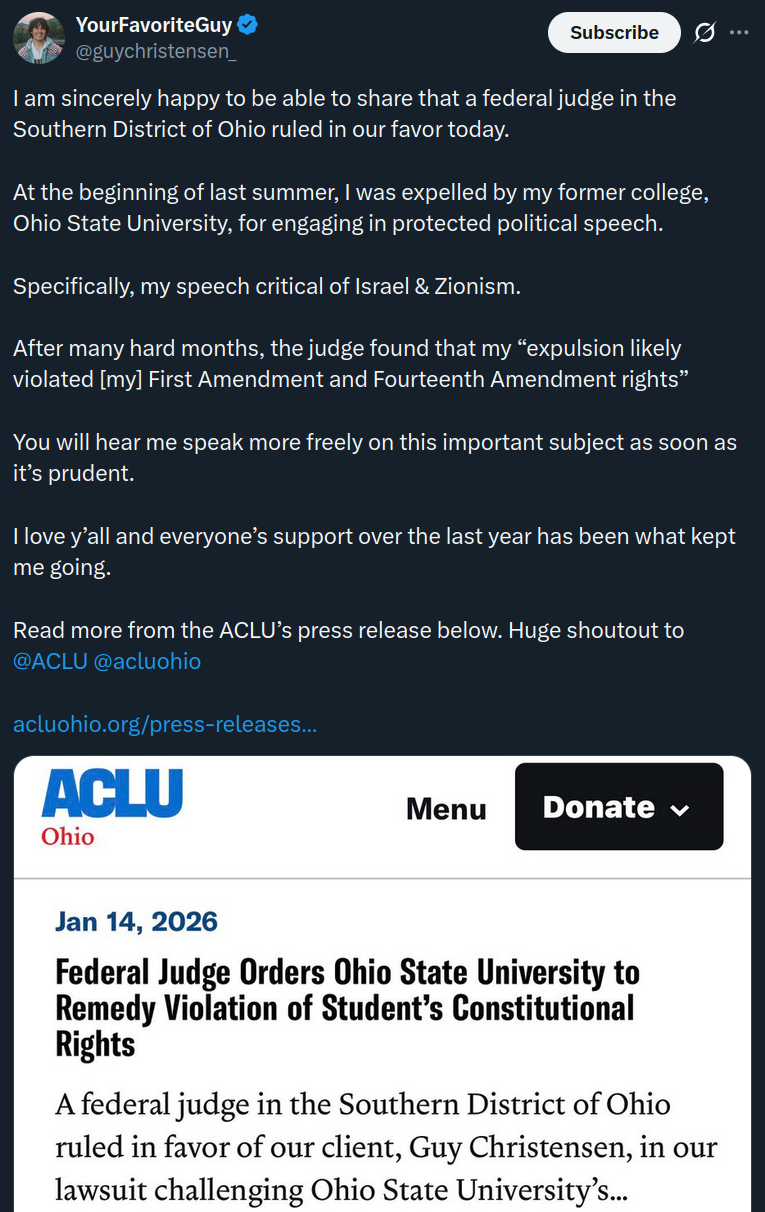Screen dimensions: 765x1212
Task: Click the YourFavoriteGuy display name
Action: point(153,25)
